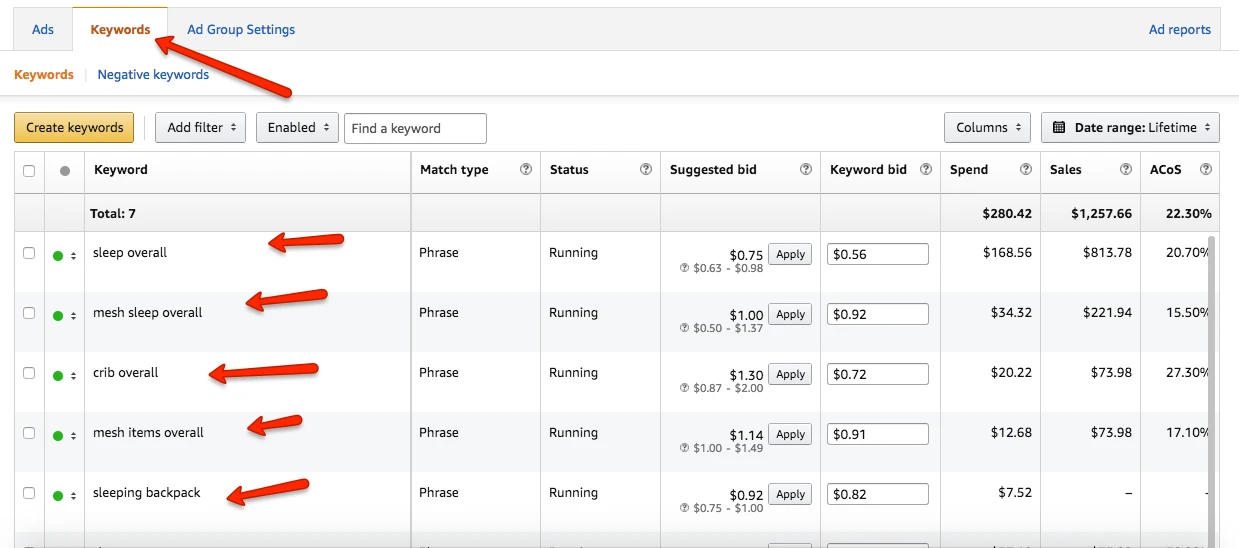Edit the $0.82 keyword bid field
This screenshot has width=1239, height=548.
878,494
